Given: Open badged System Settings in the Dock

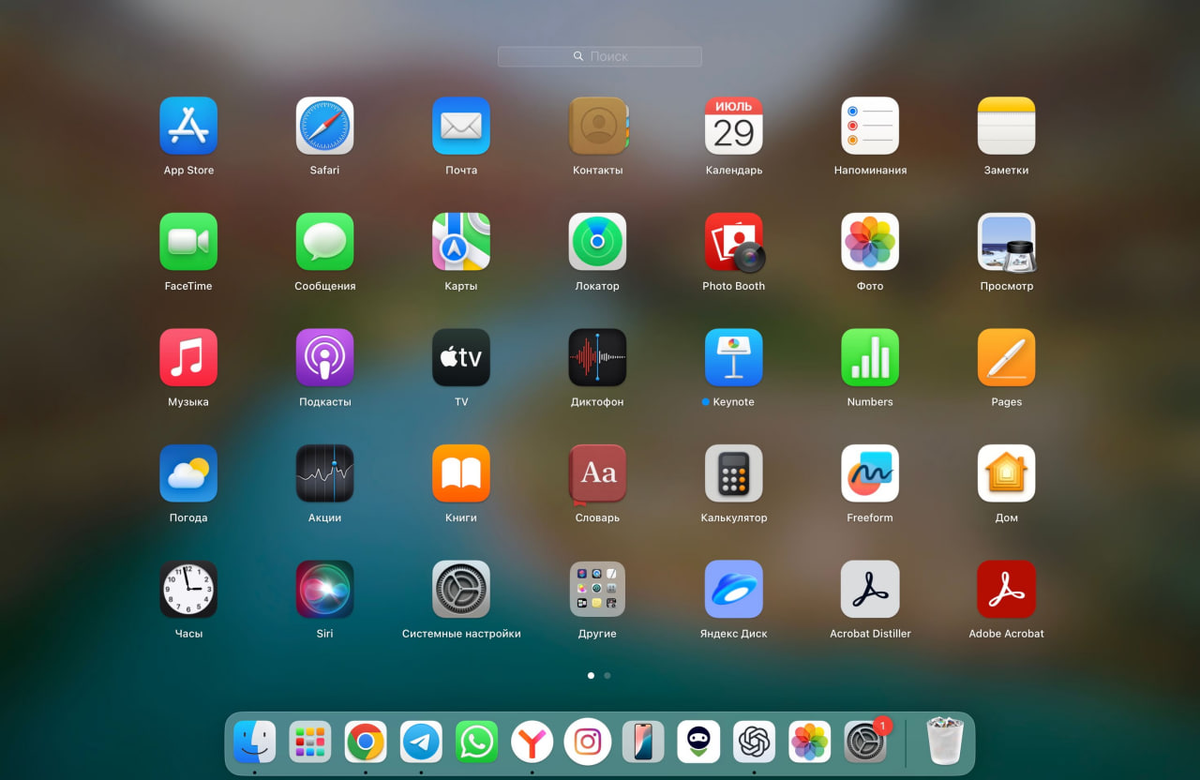Looking at the screenshot, I should 865,743.
